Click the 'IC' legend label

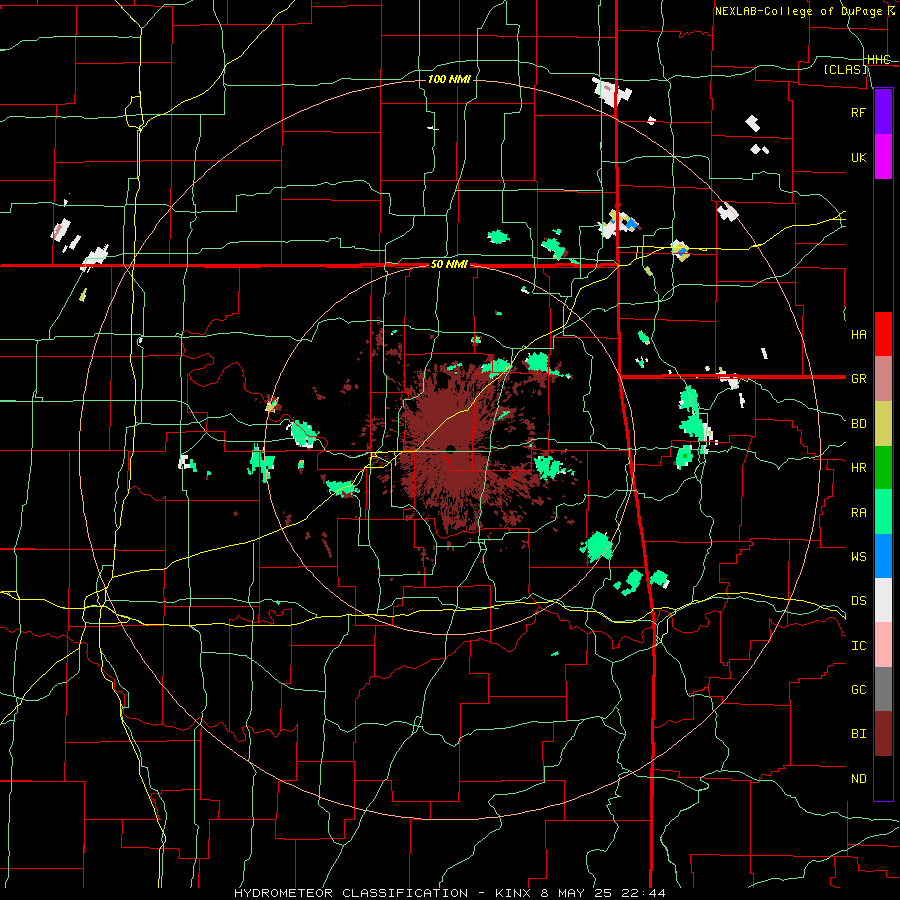pyautogui.click(x=858, y=646)
